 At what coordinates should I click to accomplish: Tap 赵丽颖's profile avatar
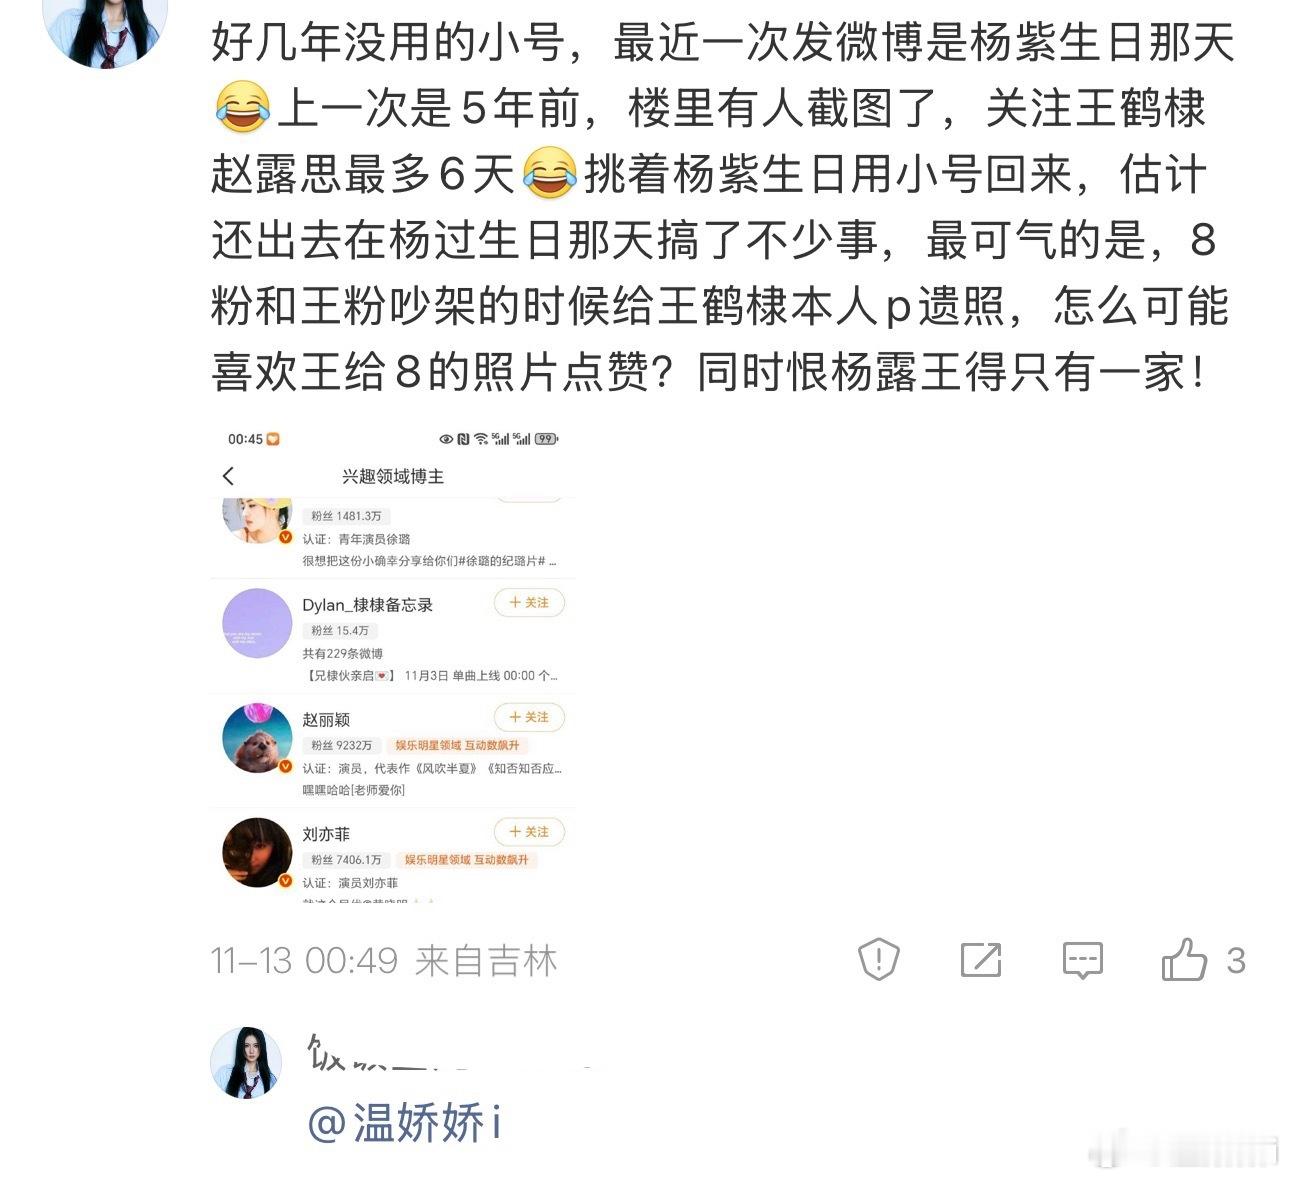coord(257,738)
